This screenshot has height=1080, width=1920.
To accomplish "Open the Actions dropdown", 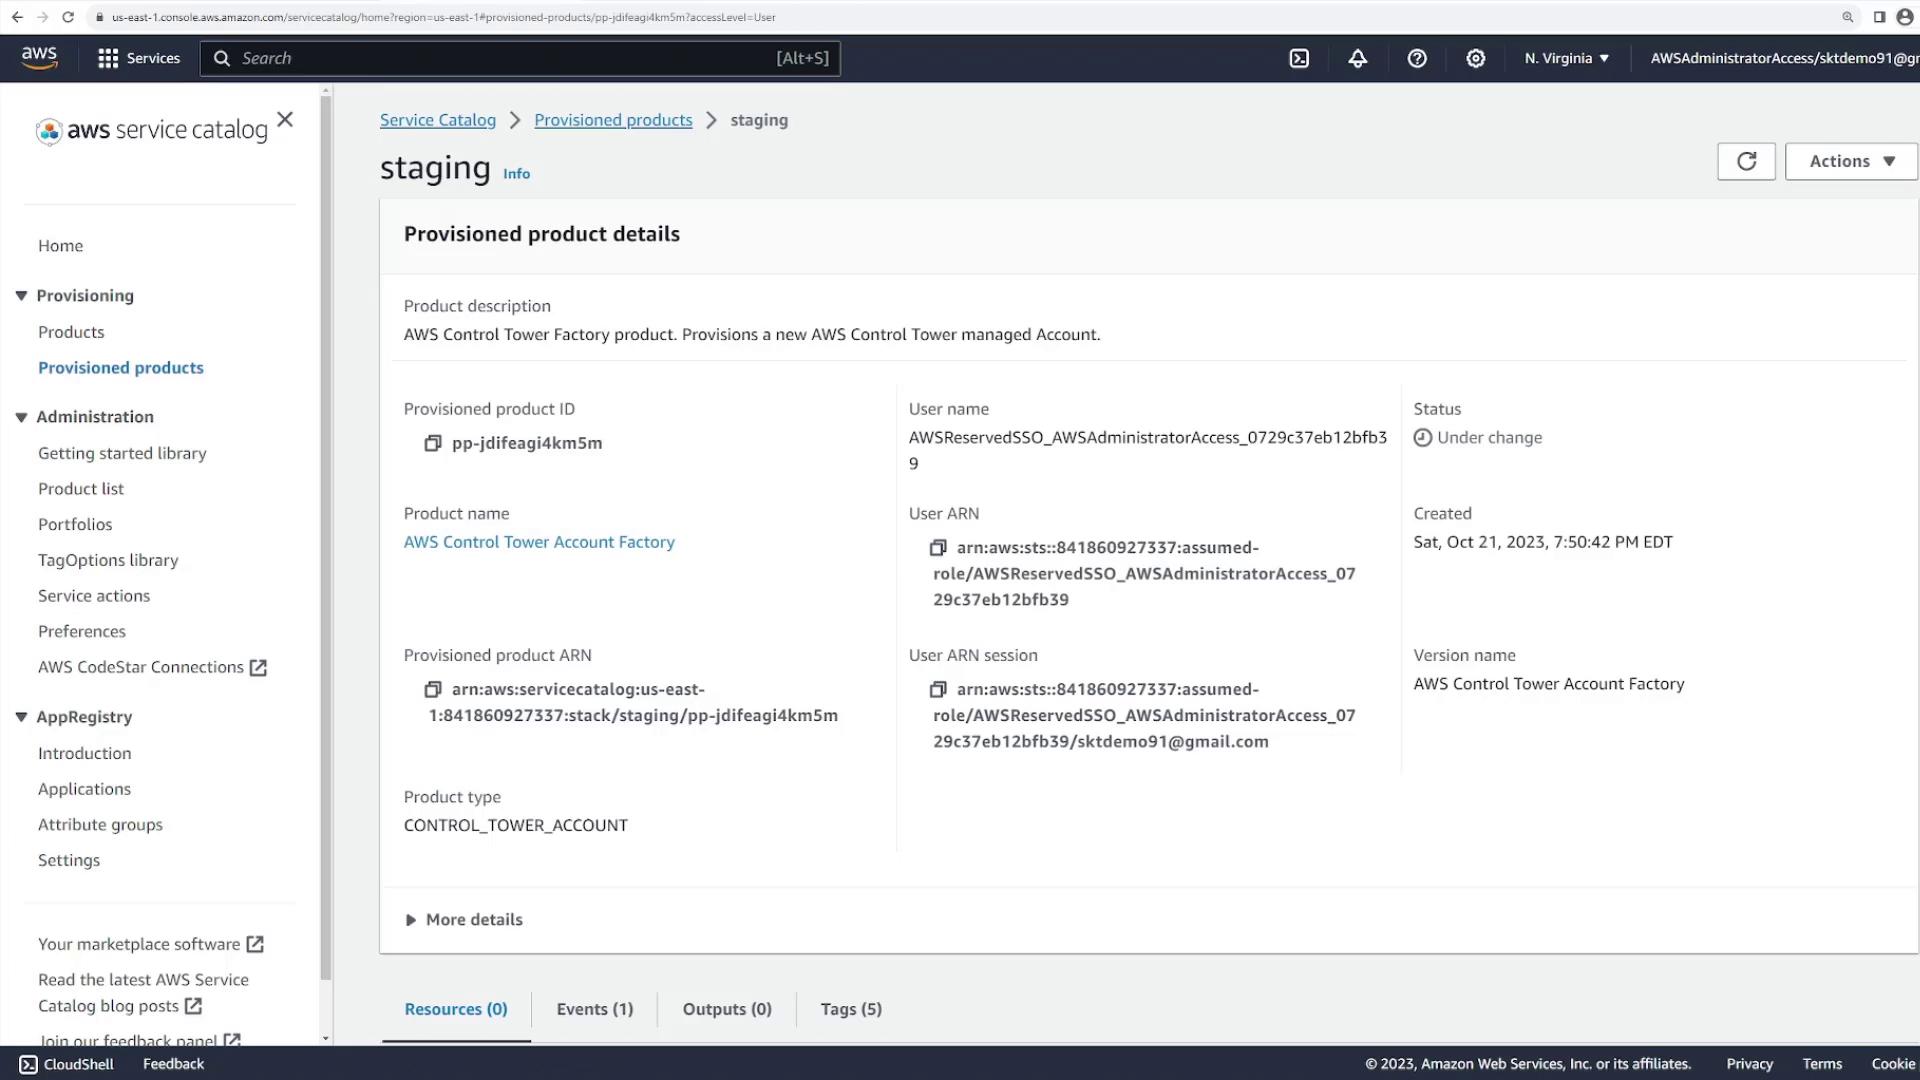I will 1851,161.
